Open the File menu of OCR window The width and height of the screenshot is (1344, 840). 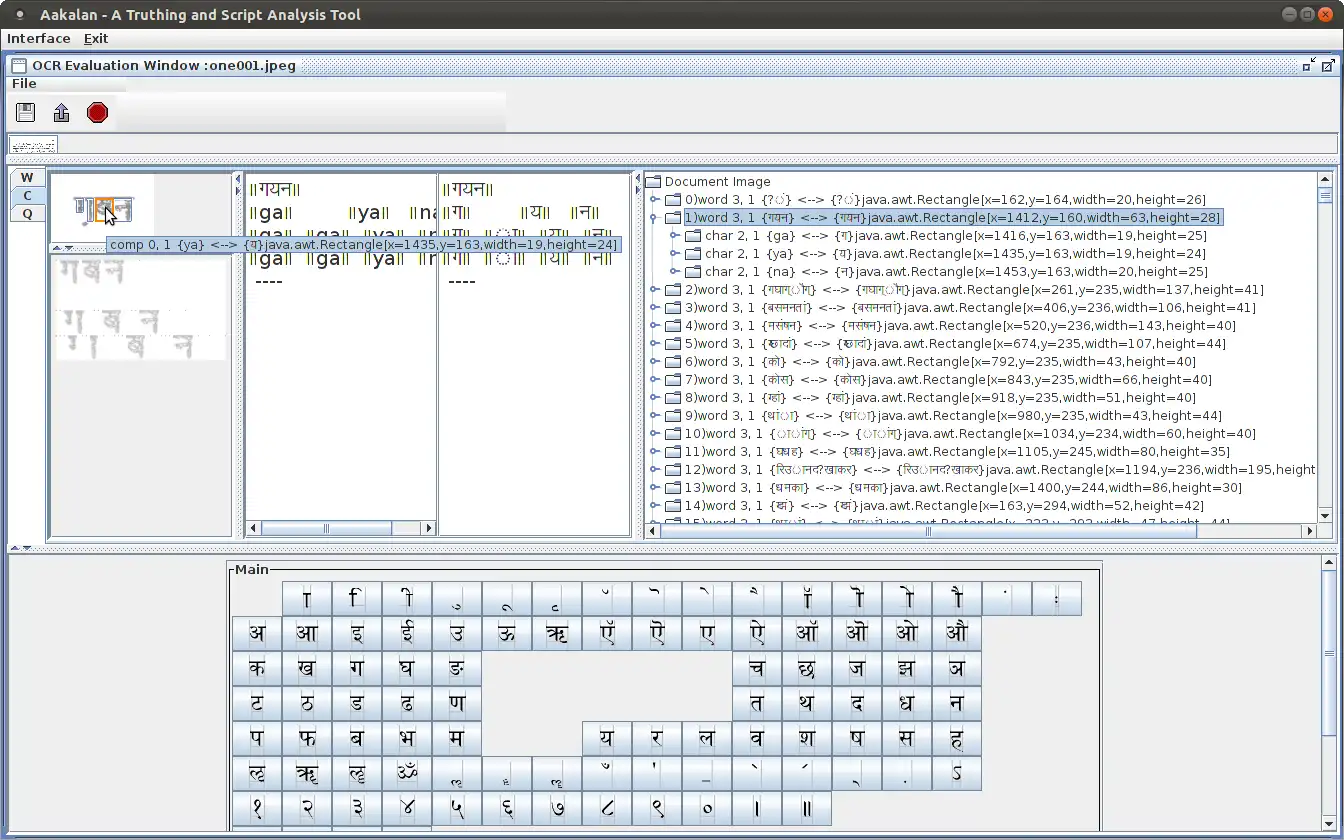click(x=24, y=83)
